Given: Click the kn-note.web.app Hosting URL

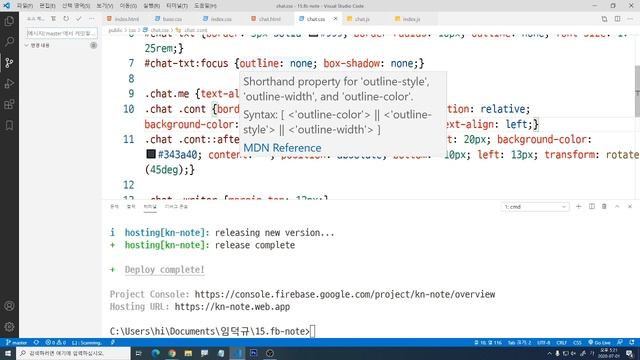Looking at the screenshot, I should [x=232, y=307].
